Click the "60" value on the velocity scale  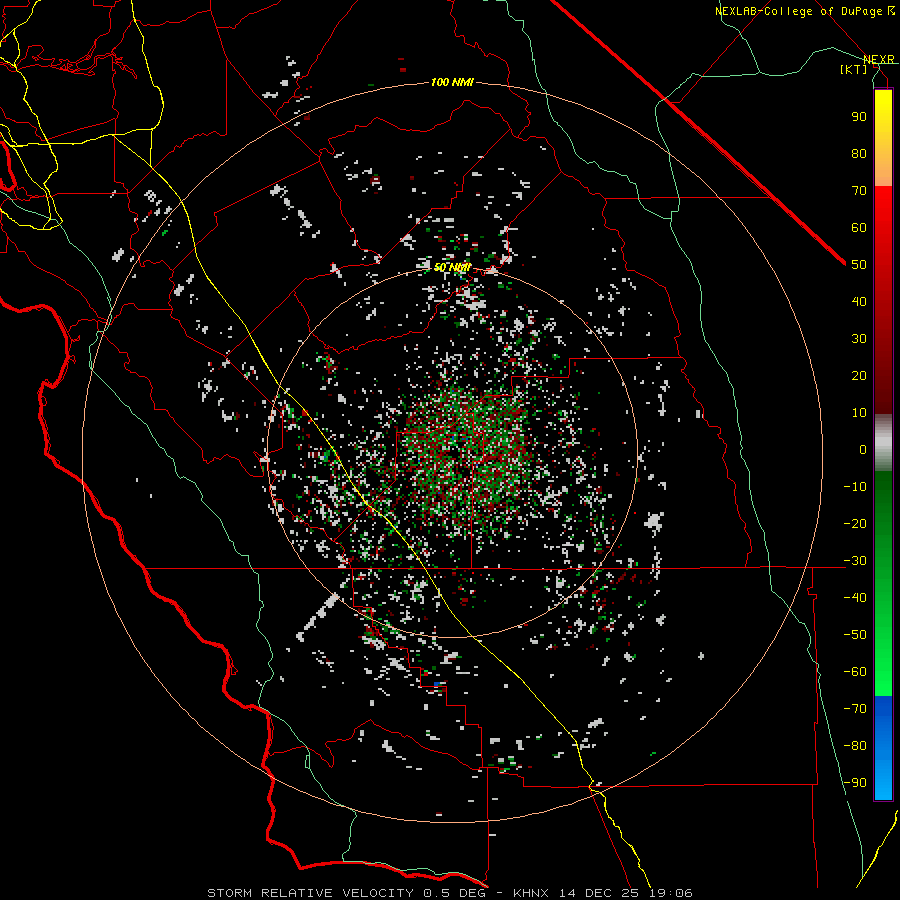(x=859, y=227)
